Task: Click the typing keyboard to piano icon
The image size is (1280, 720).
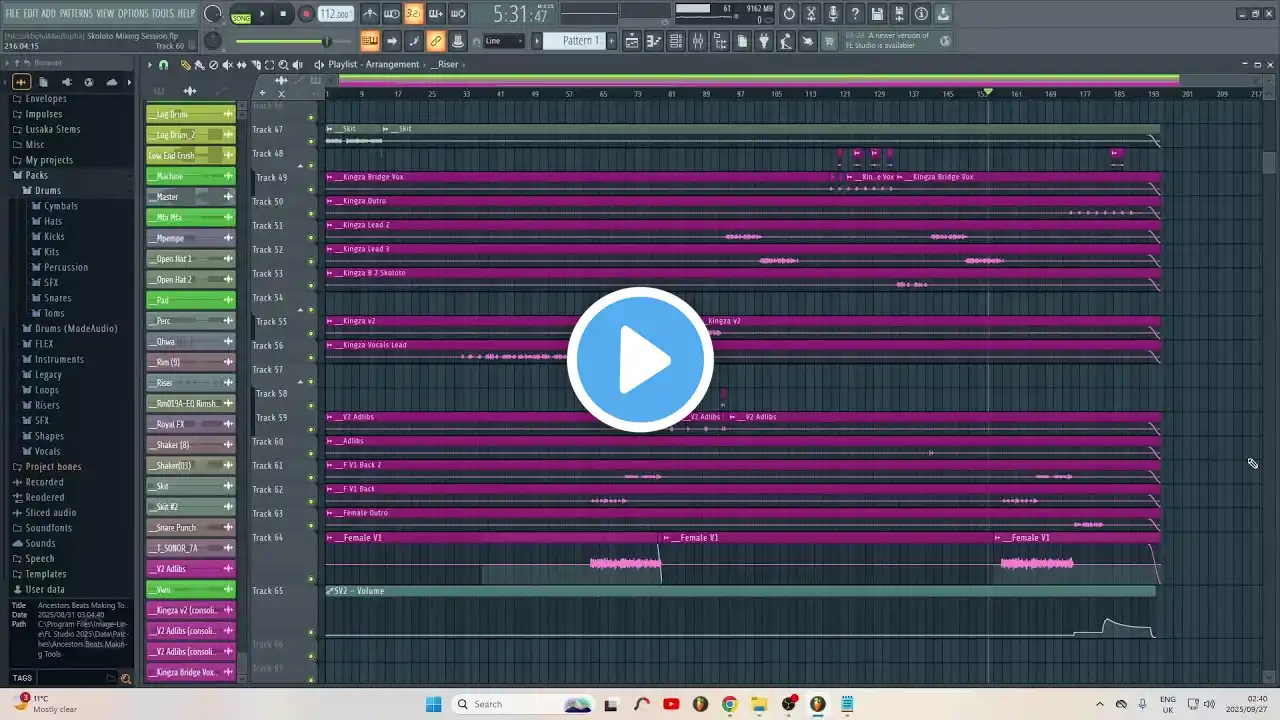Action: point(370,41)
